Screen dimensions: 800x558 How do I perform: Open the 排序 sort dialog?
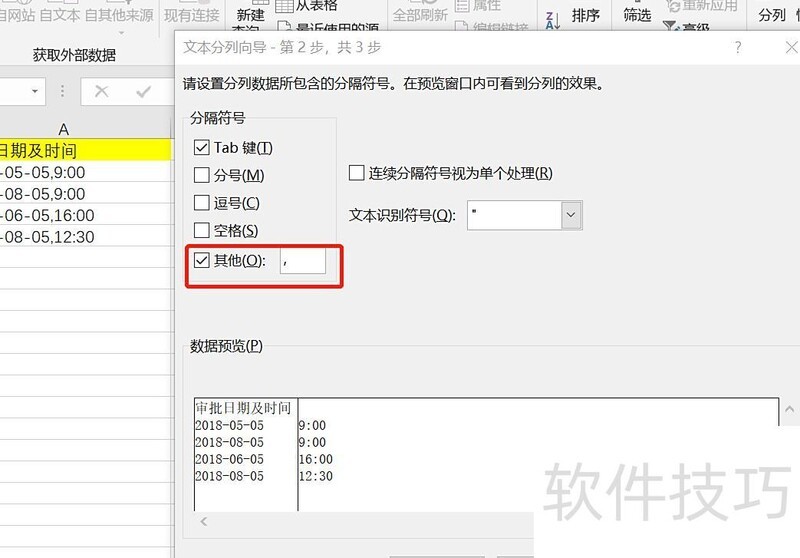(x=585, y=16)
